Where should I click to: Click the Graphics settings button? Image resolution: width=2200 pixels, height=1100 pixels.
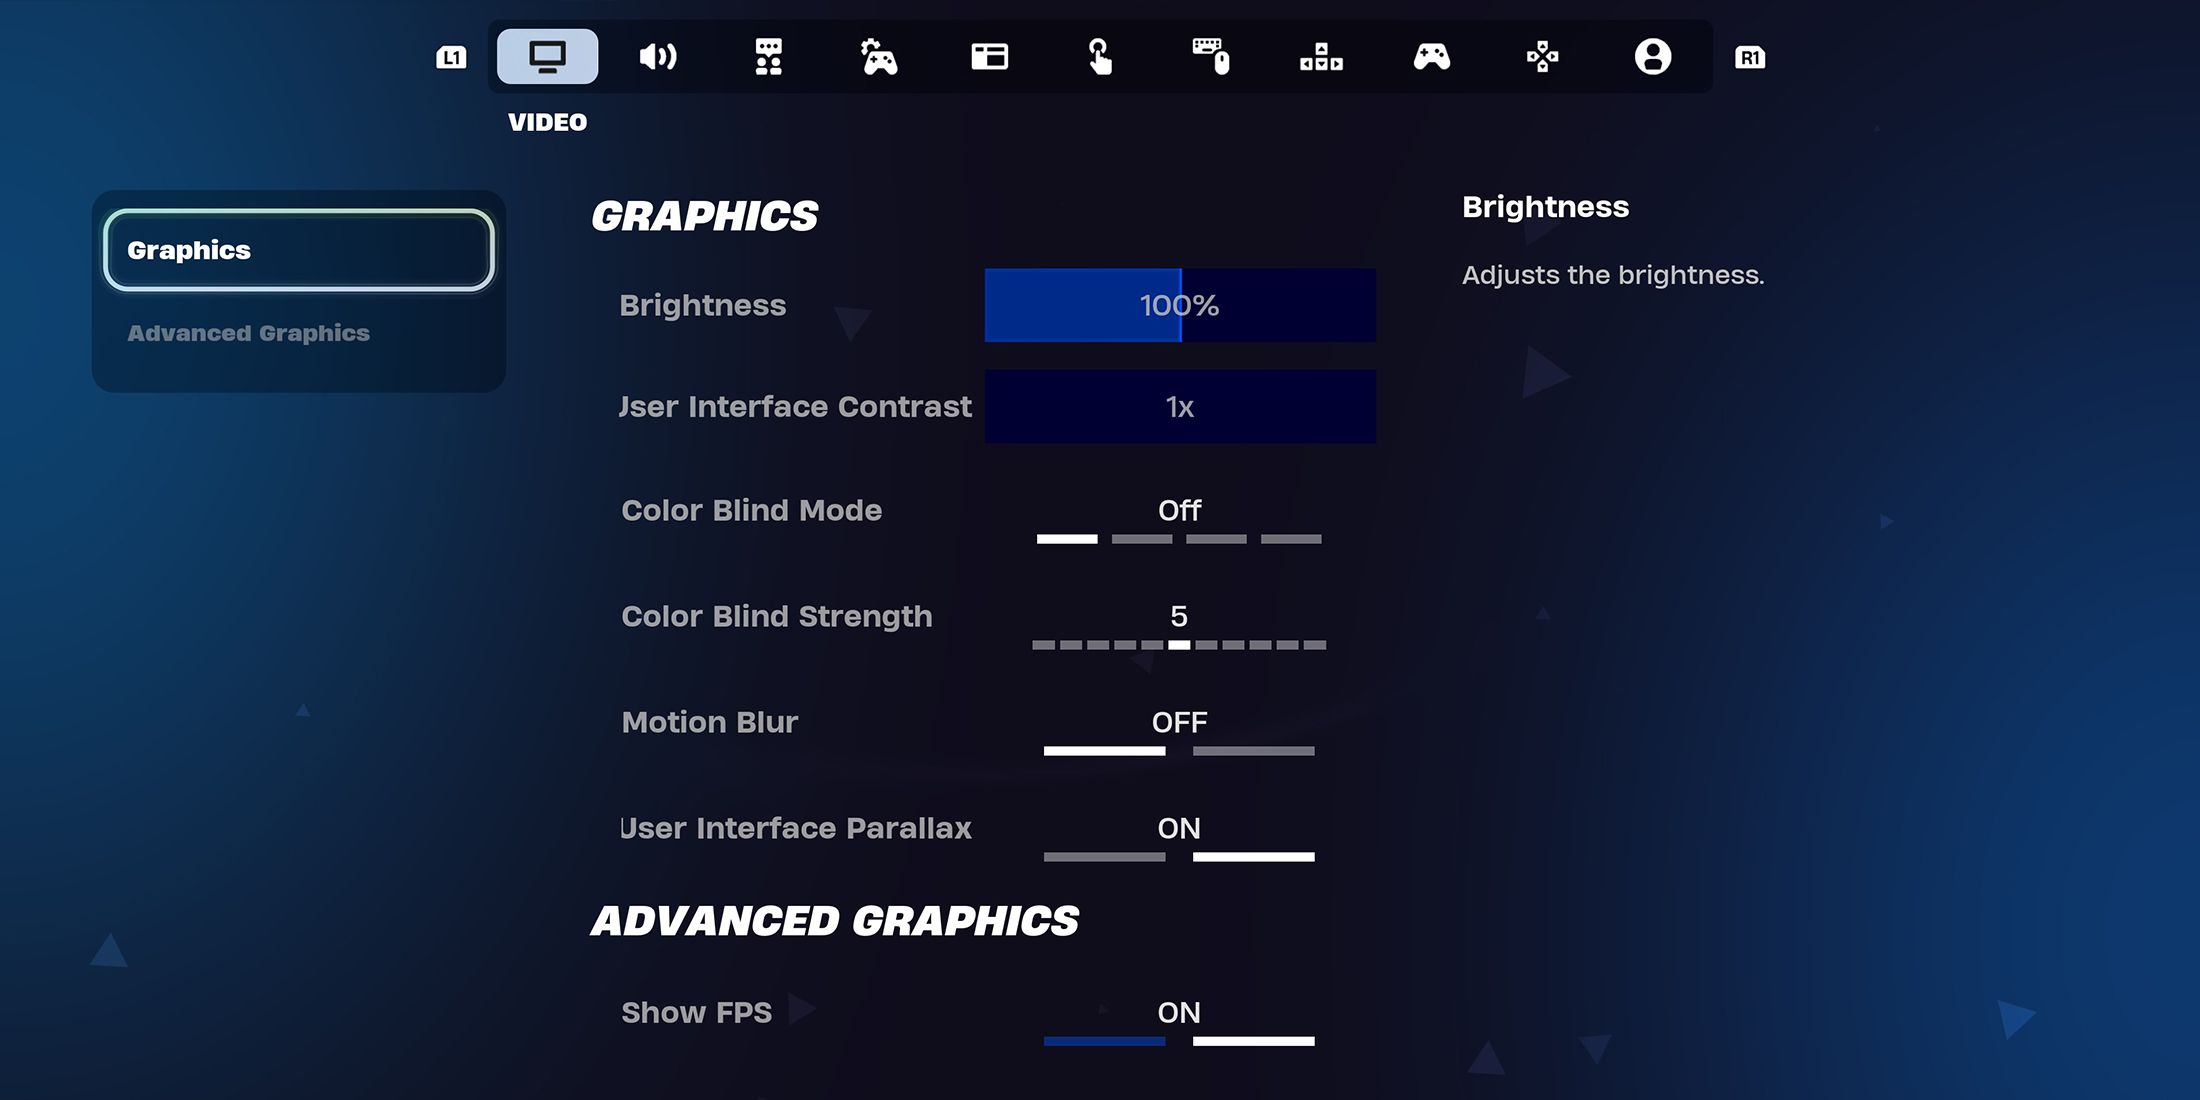(x=300, y=250)
